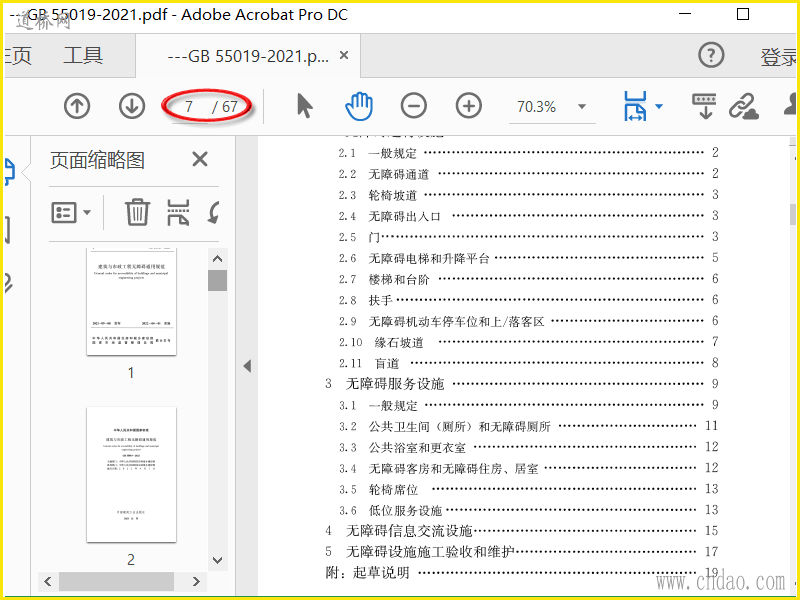Toggle scrolling mode toolbar icon

705,106
